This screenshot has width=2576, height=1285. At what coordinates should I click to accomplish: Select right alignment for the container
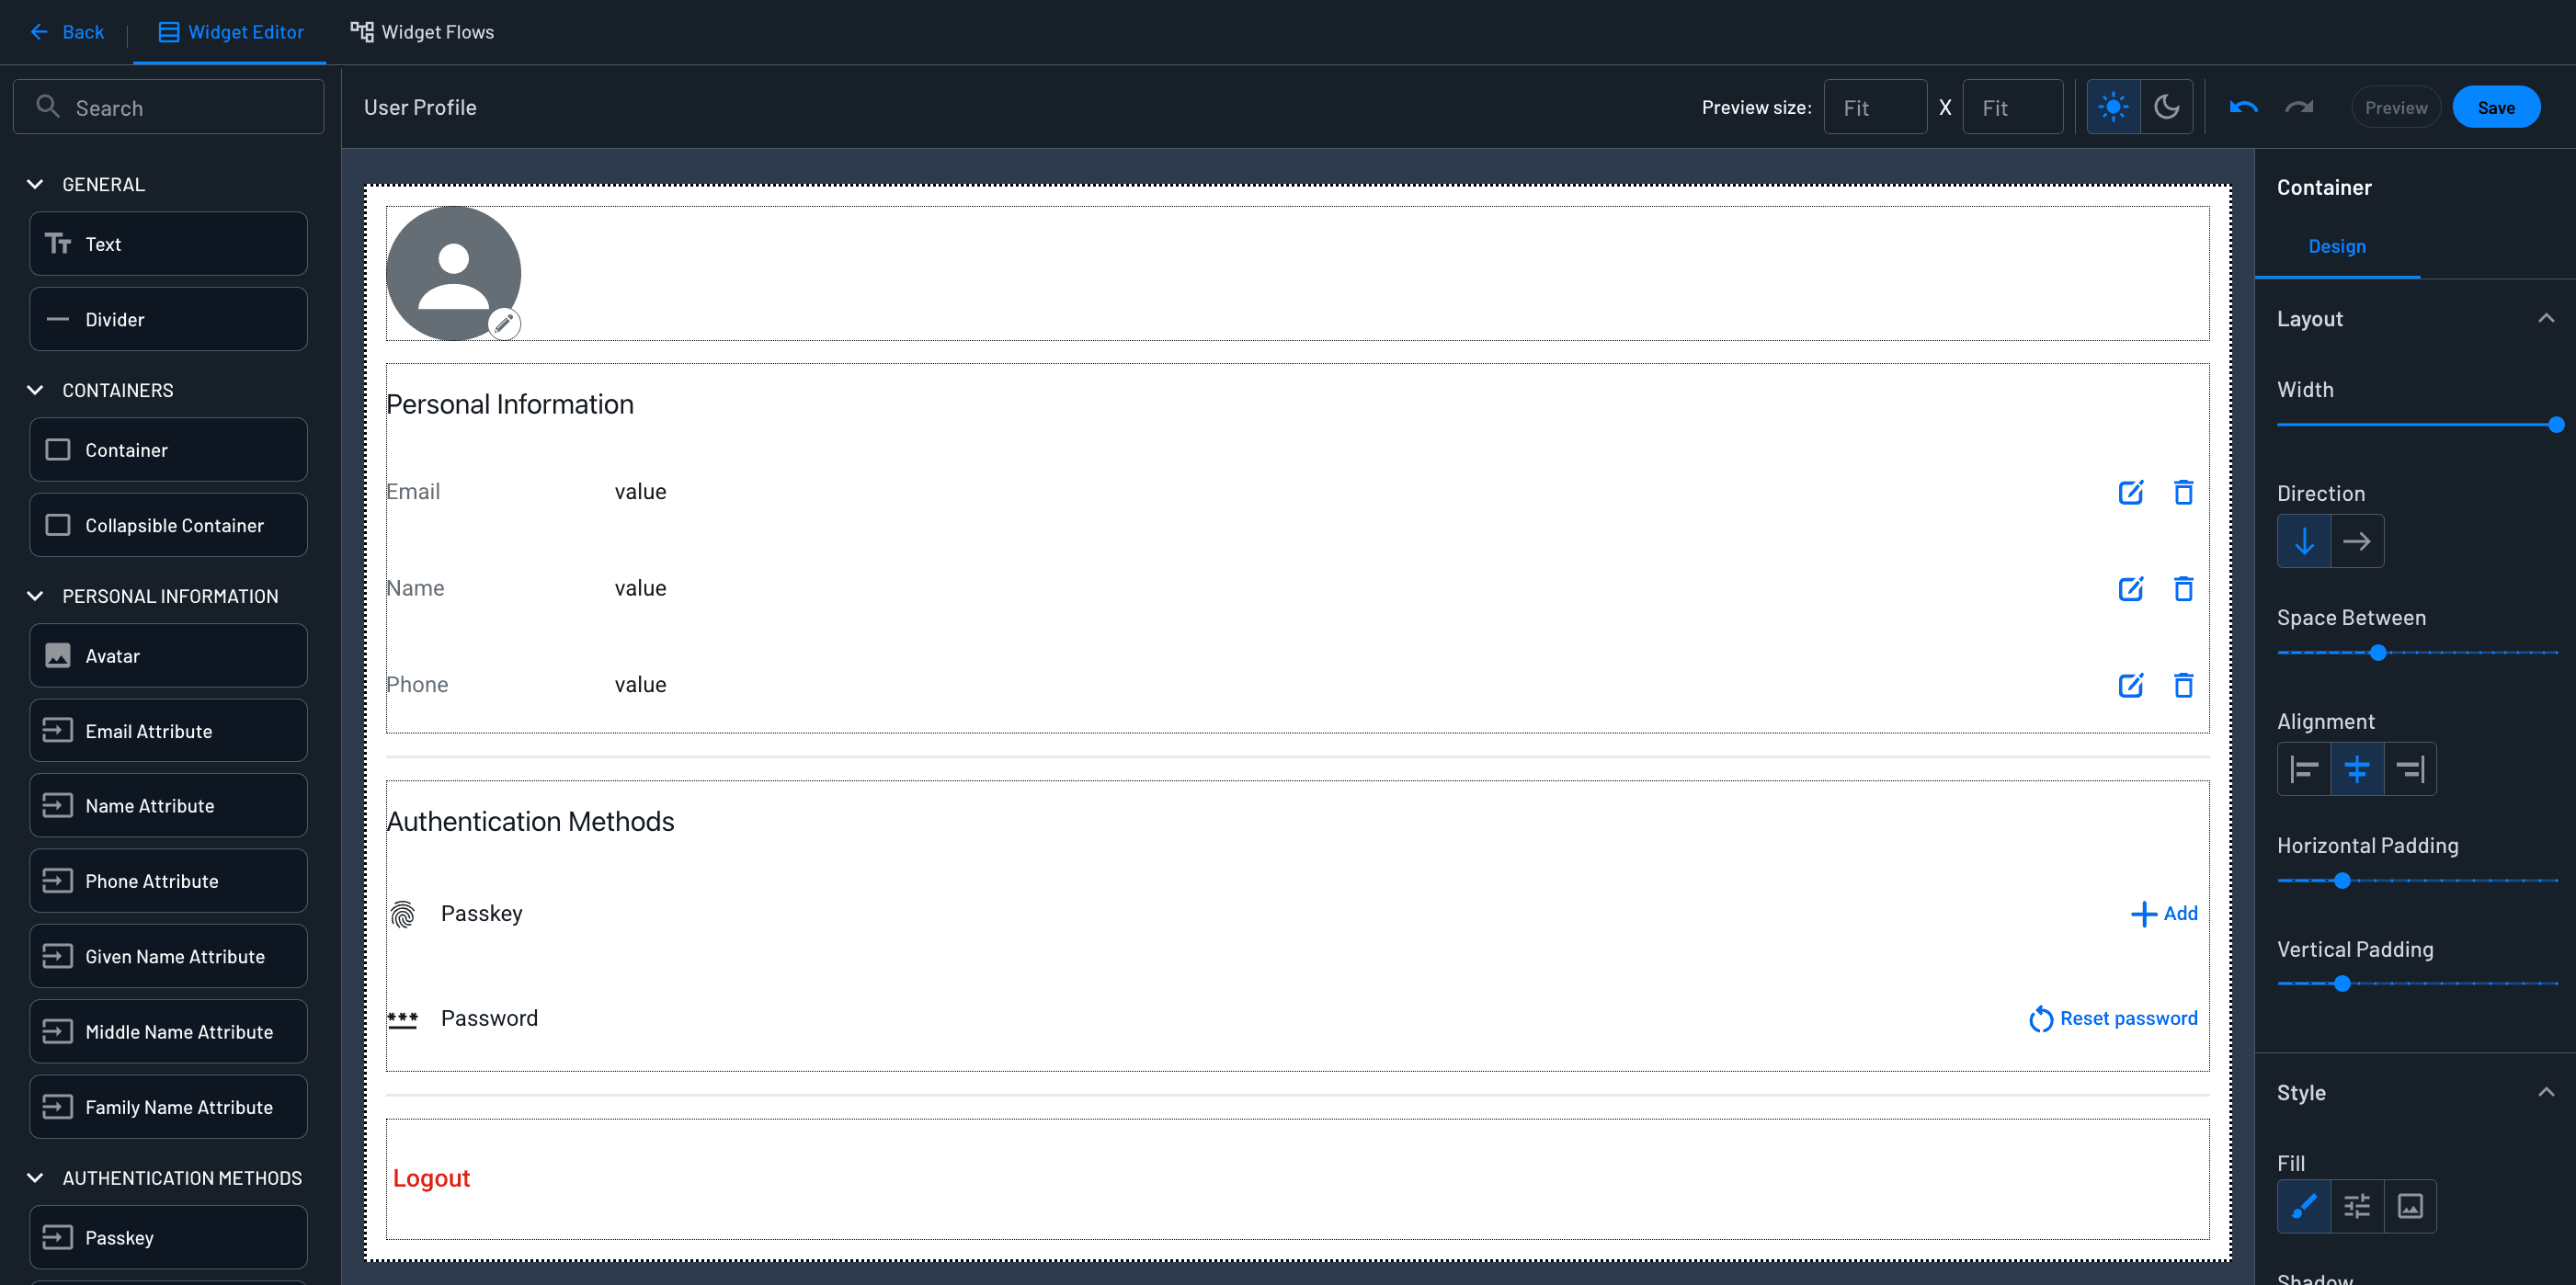2410,768
